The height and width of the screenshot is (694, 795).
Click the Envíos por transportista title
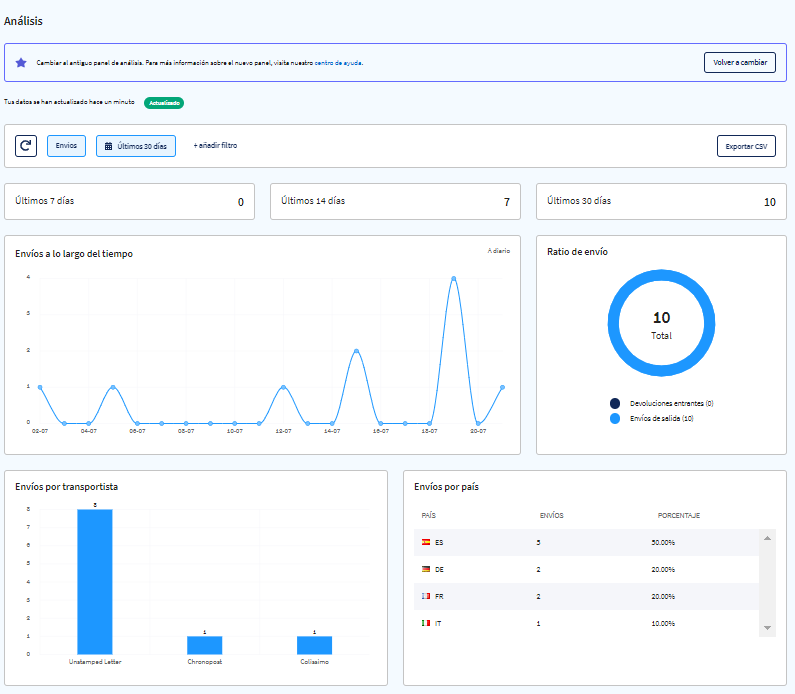click(x=66, y=487)
